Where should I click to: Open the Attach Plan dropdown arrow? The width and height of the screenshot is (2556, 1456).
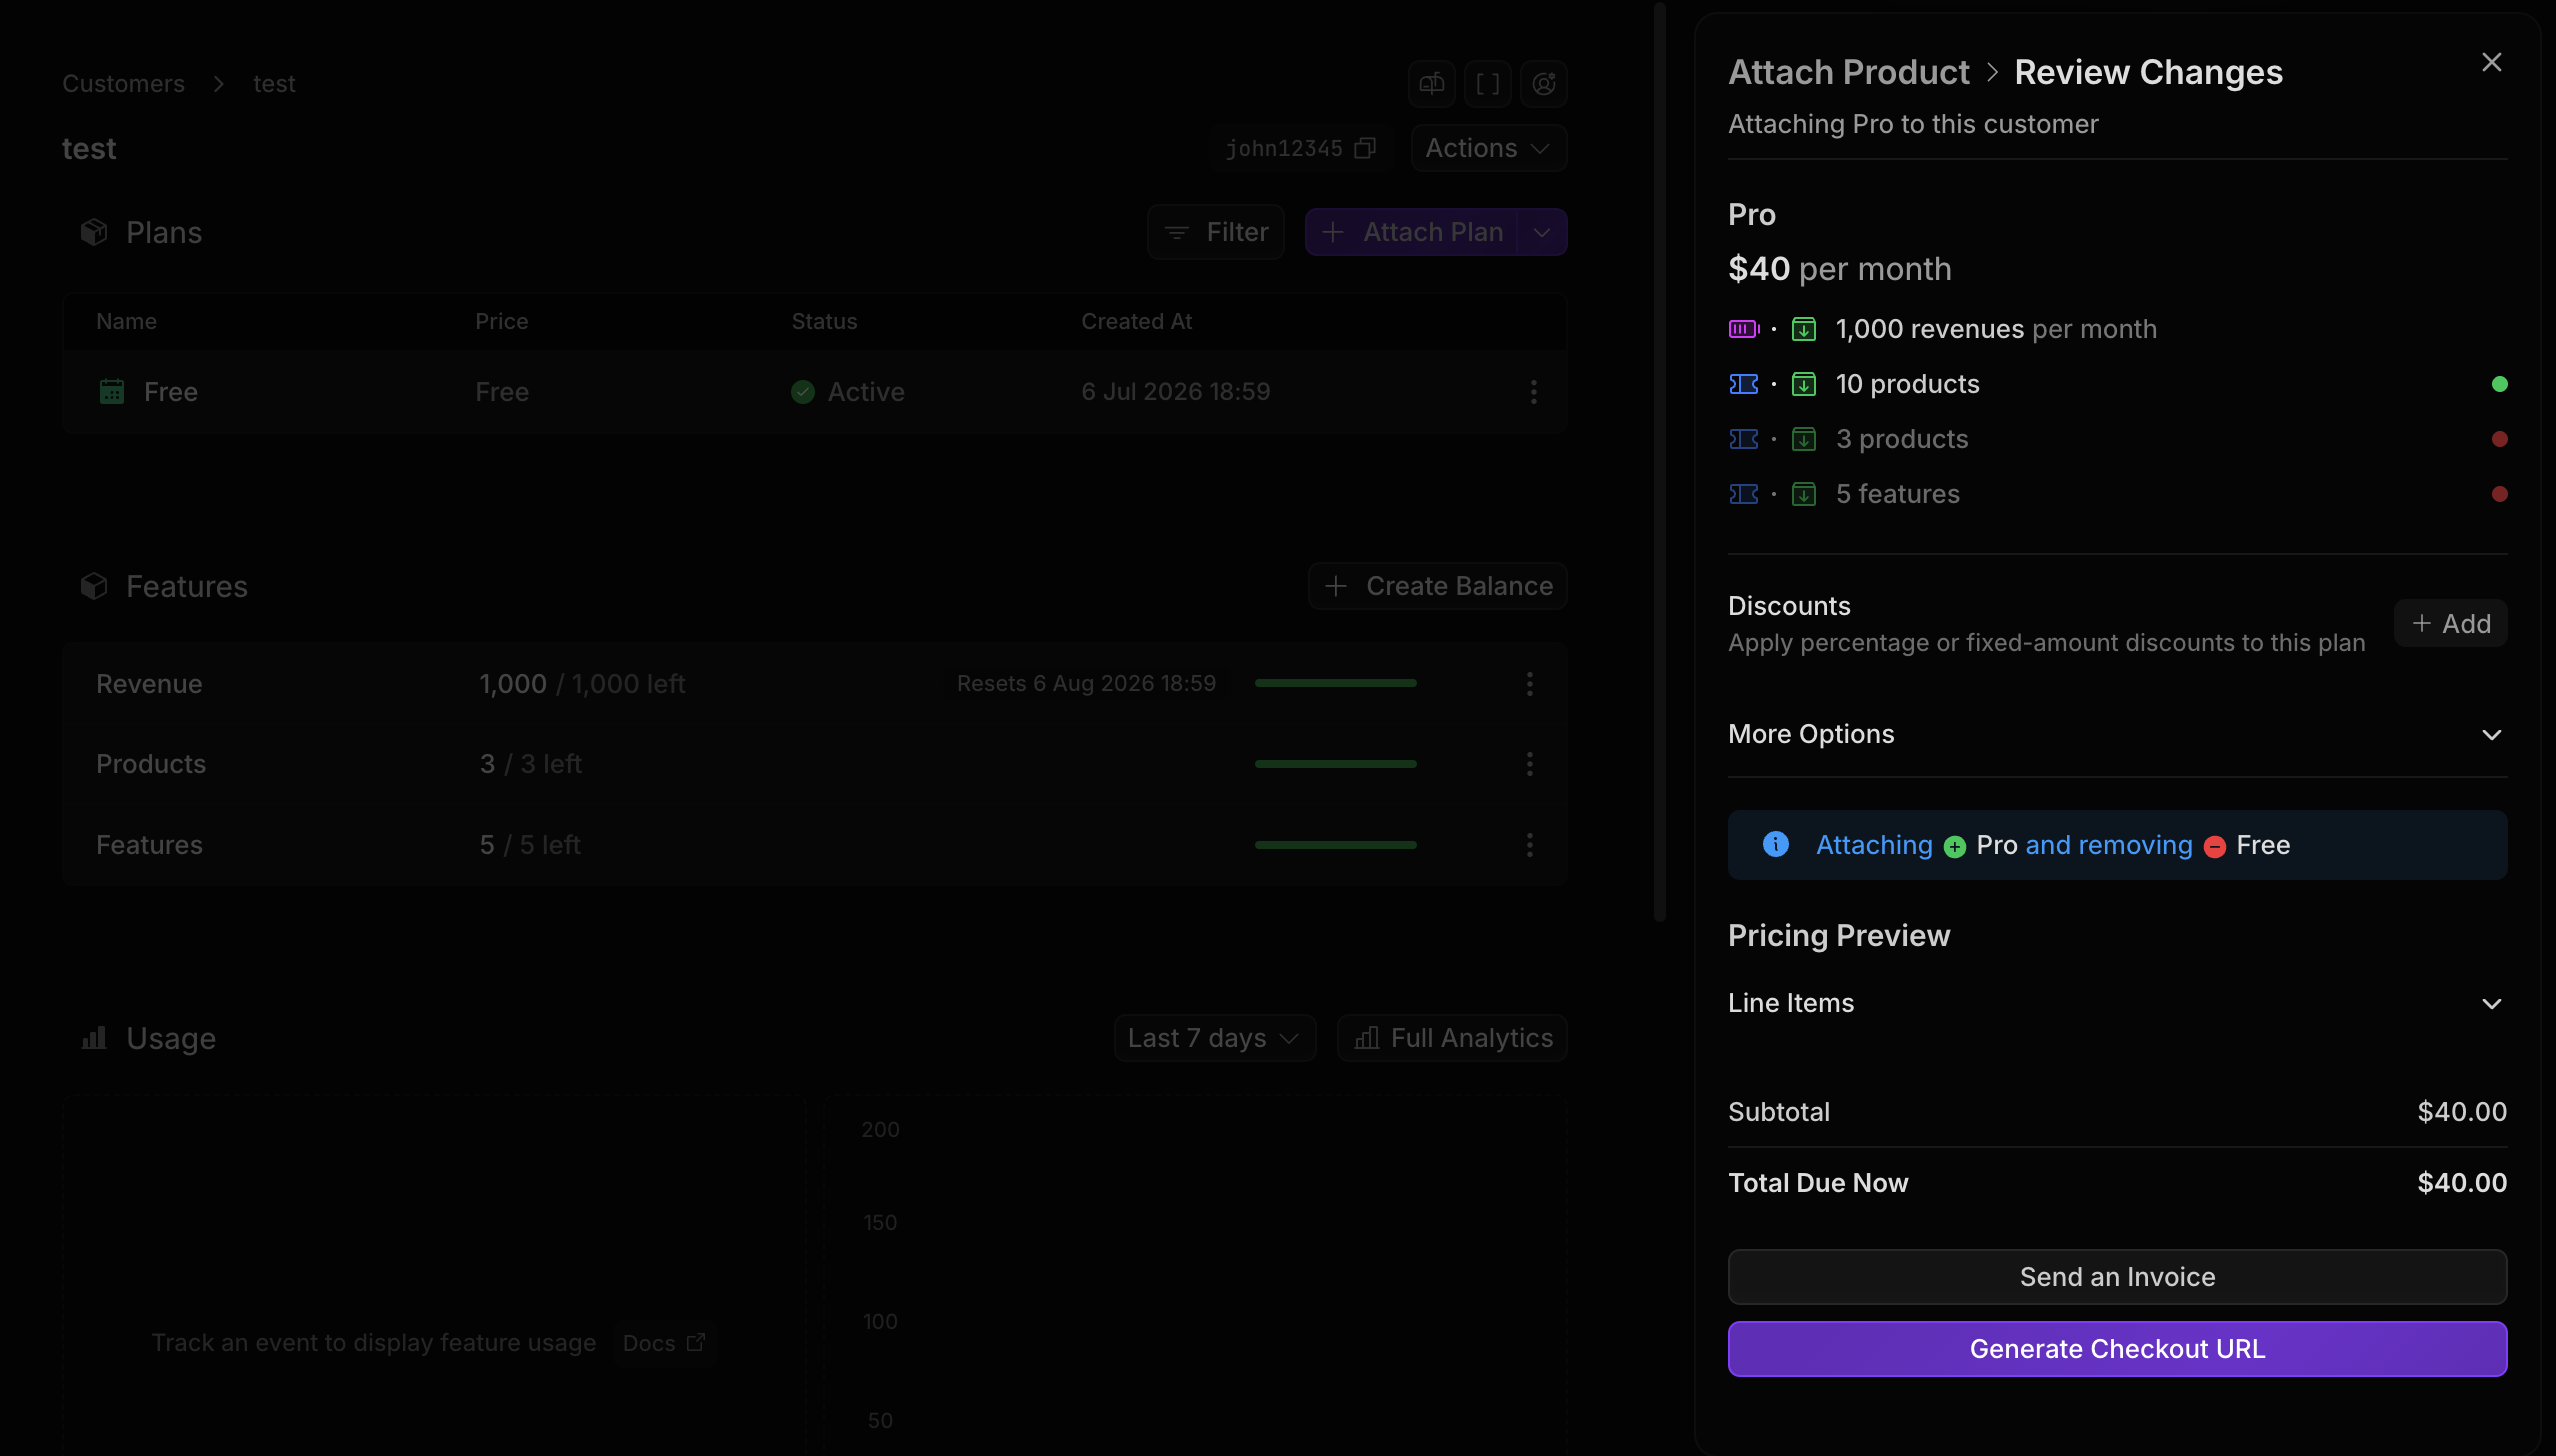[1542, 232]
